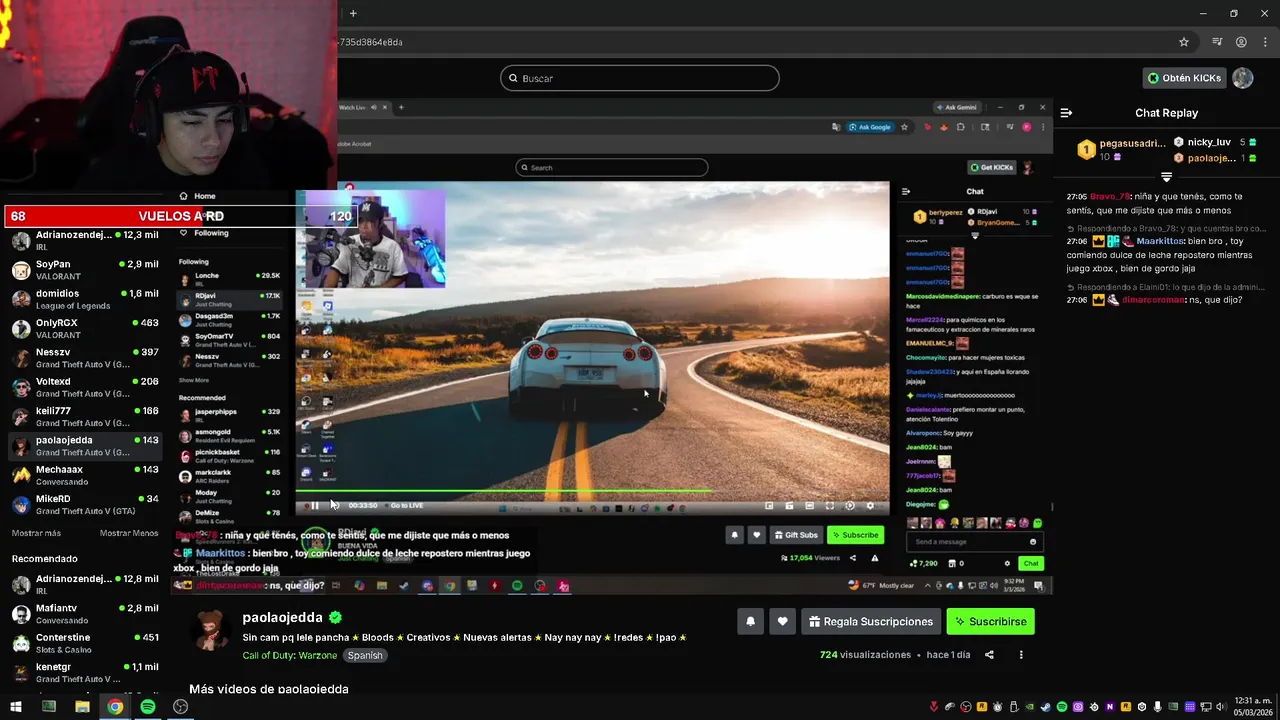Toggle fullscreen icon inside the replay video
Image resolution: width=1280 pixels, height=720 pixels.
click(829, 506)
